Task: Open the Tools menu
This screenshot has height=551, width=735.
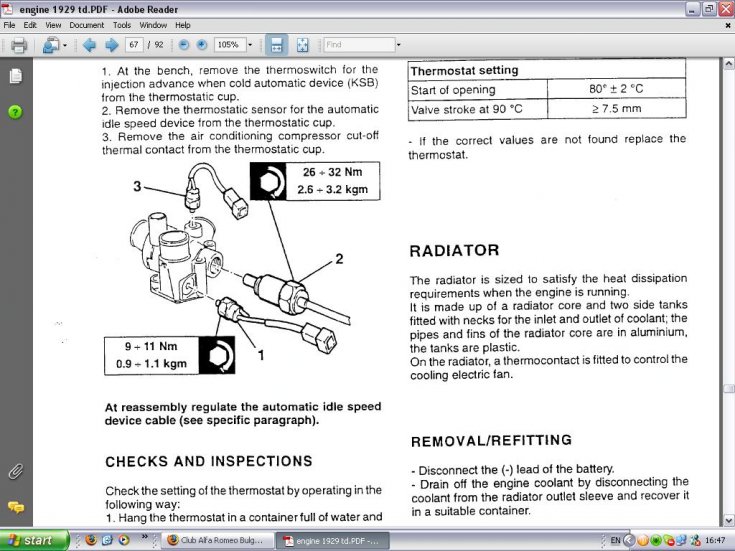Action: coord(121,24)
